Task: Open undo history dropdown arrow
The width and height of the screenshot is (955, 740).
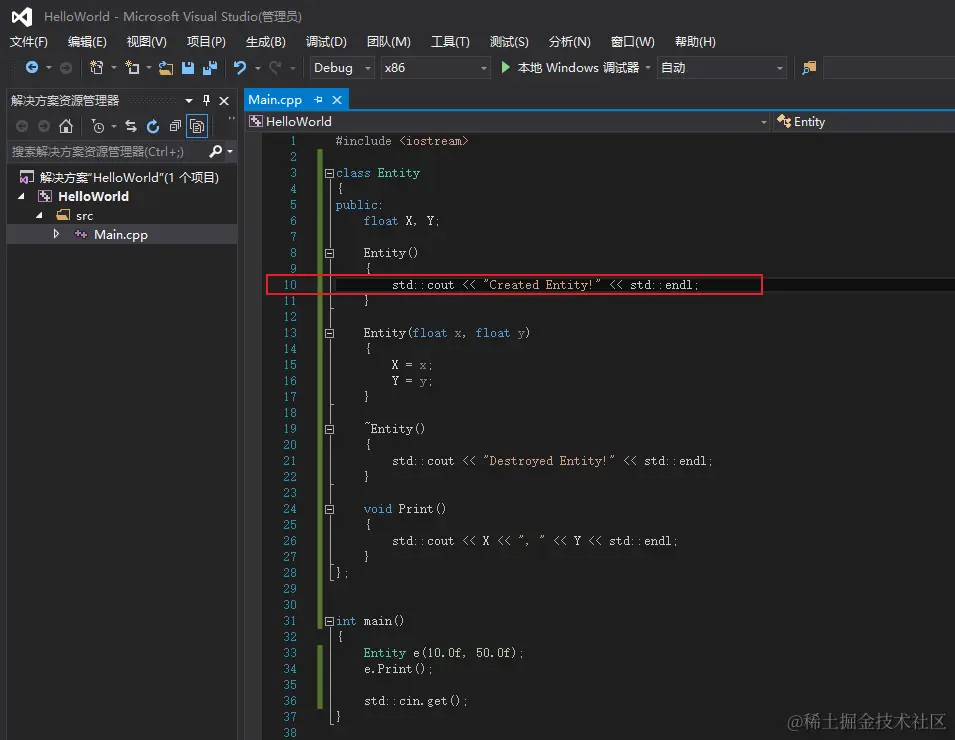Action: [258, 68]
